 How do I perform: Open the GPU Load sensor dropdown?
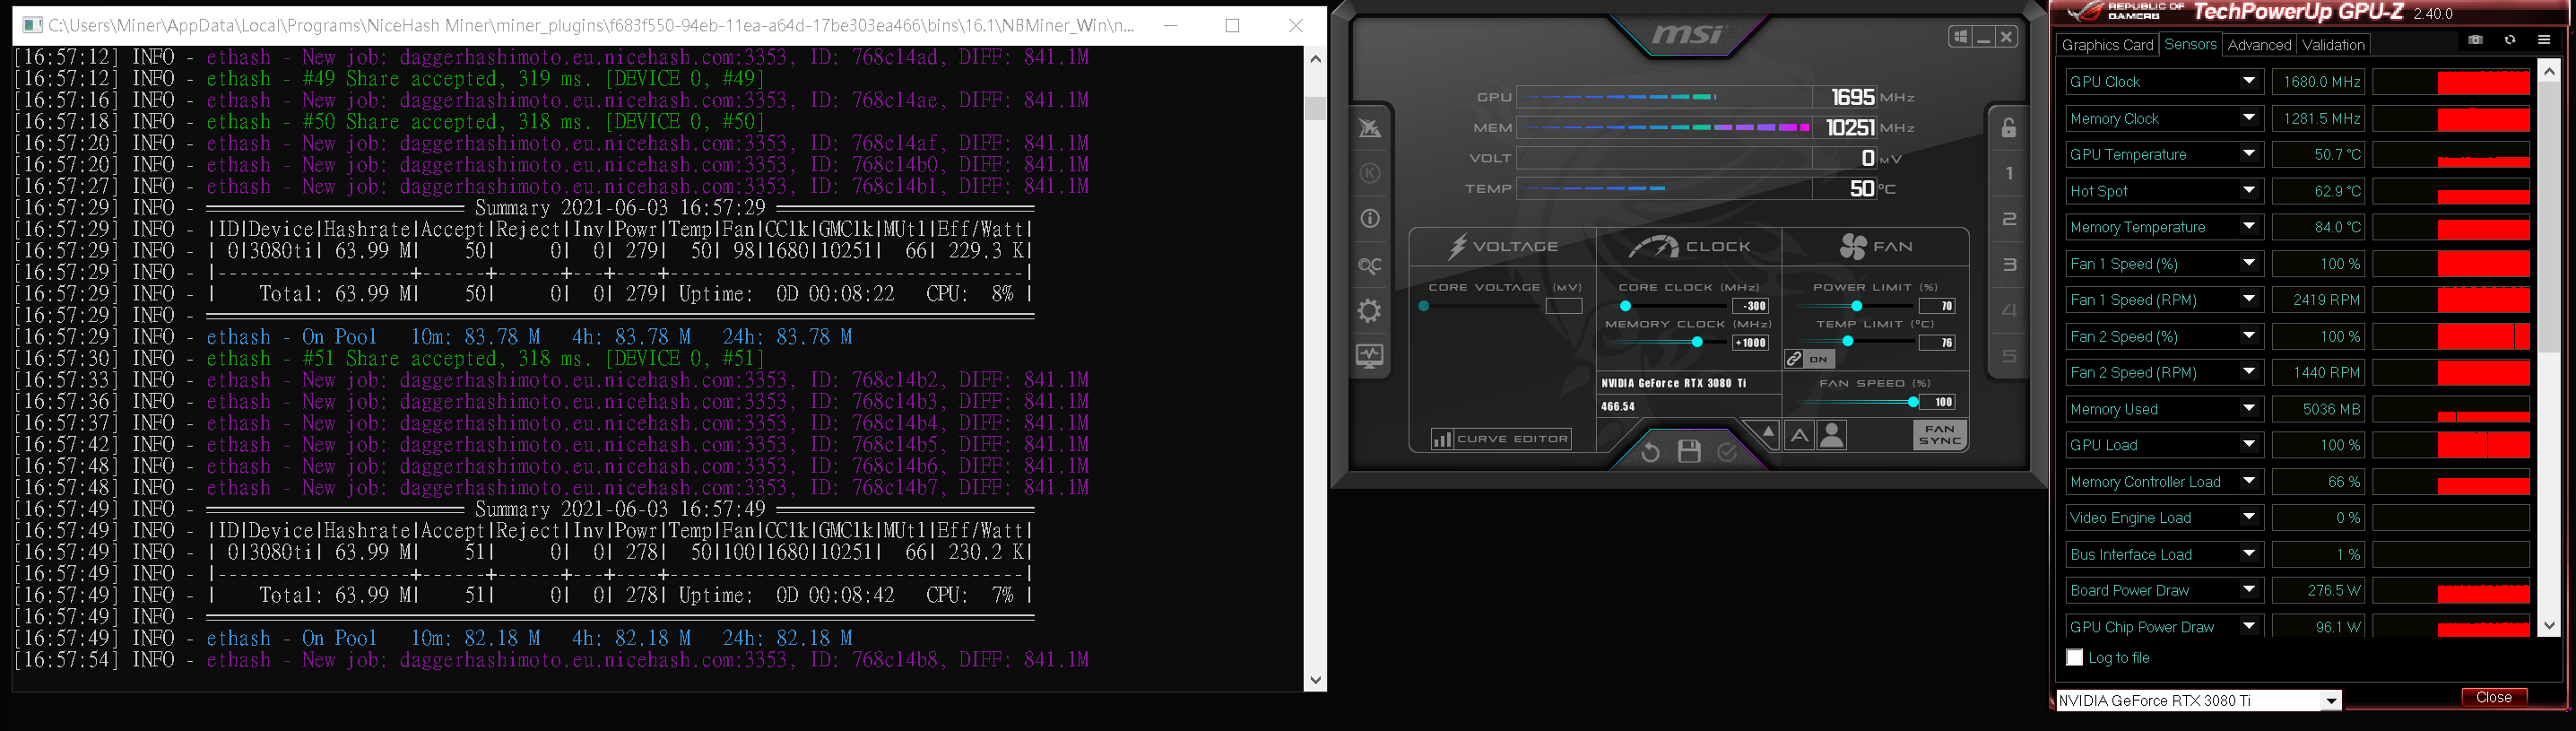click(x=2249, y=445)
